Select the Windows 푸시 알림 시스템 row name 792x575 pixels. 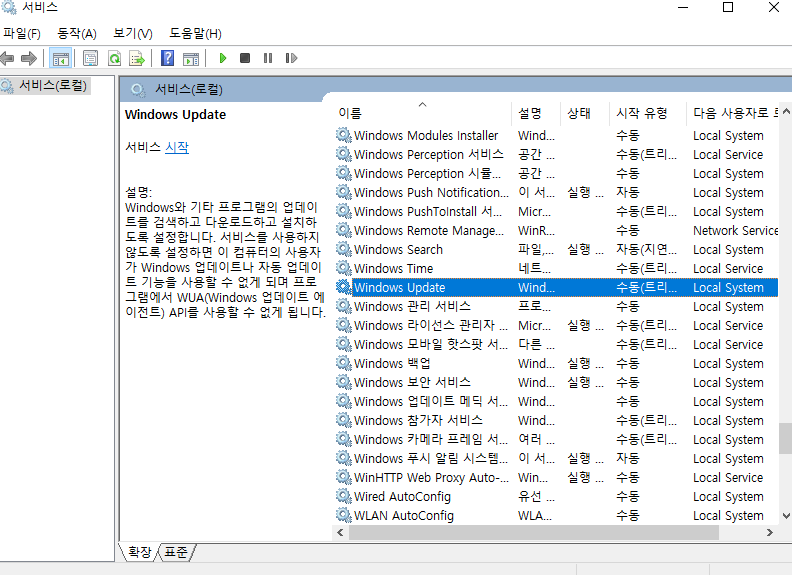click(431, 458)
